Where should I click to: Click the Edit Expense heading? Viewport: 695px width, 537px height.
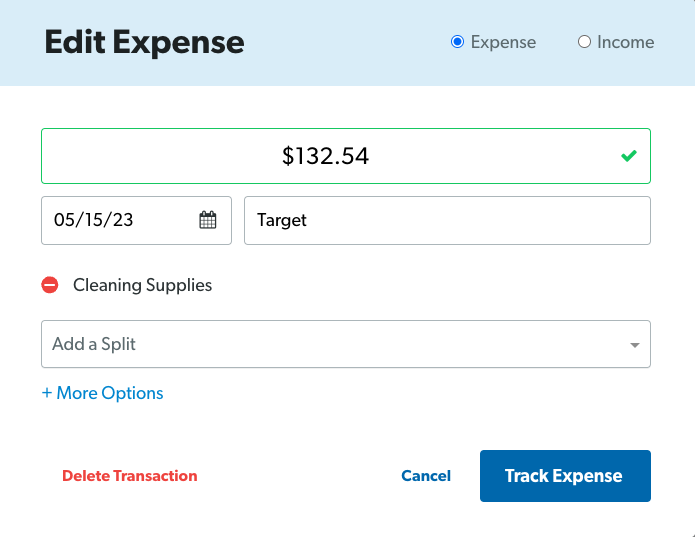click(x=144, y=43)
